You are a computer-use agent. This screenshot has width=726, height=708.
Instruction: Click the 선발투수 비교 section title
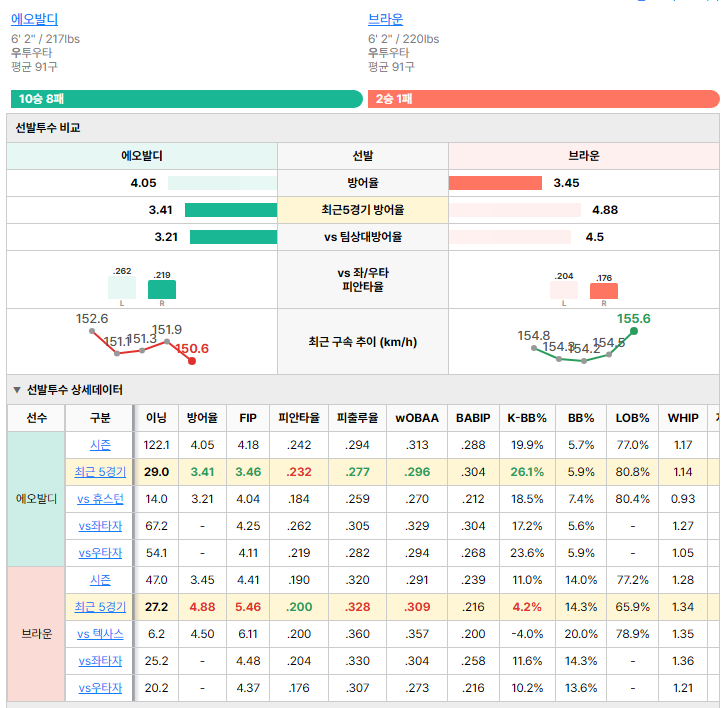(48, 128)
